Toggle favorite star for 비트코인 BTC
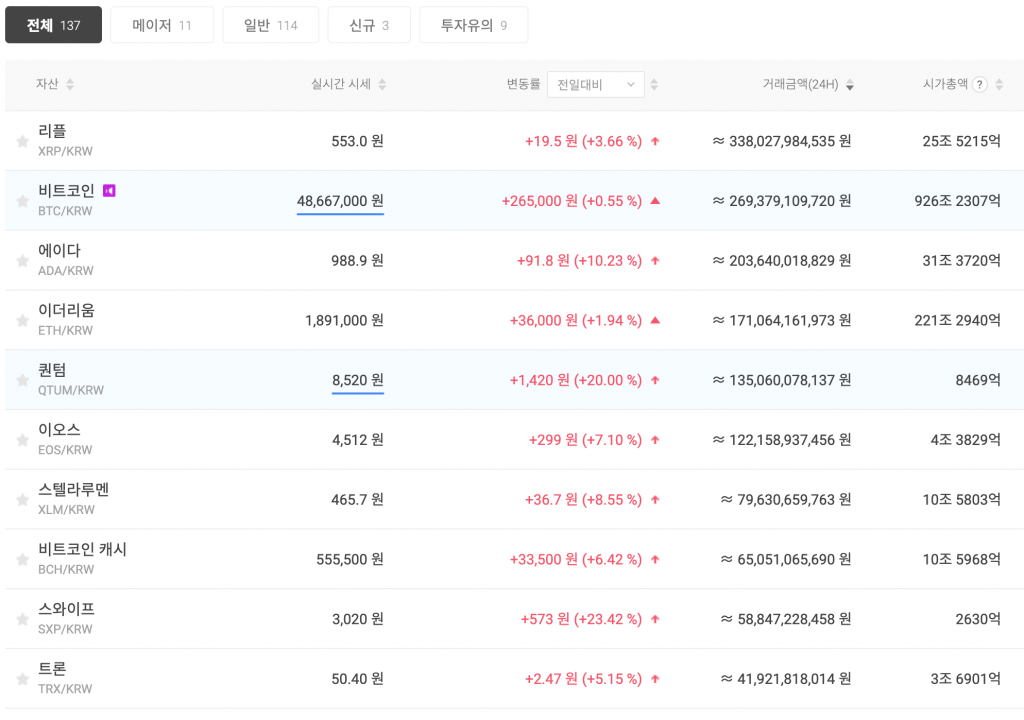Image resolution: width=1024 pixels, height=720 pixels. tap(22, 202)
